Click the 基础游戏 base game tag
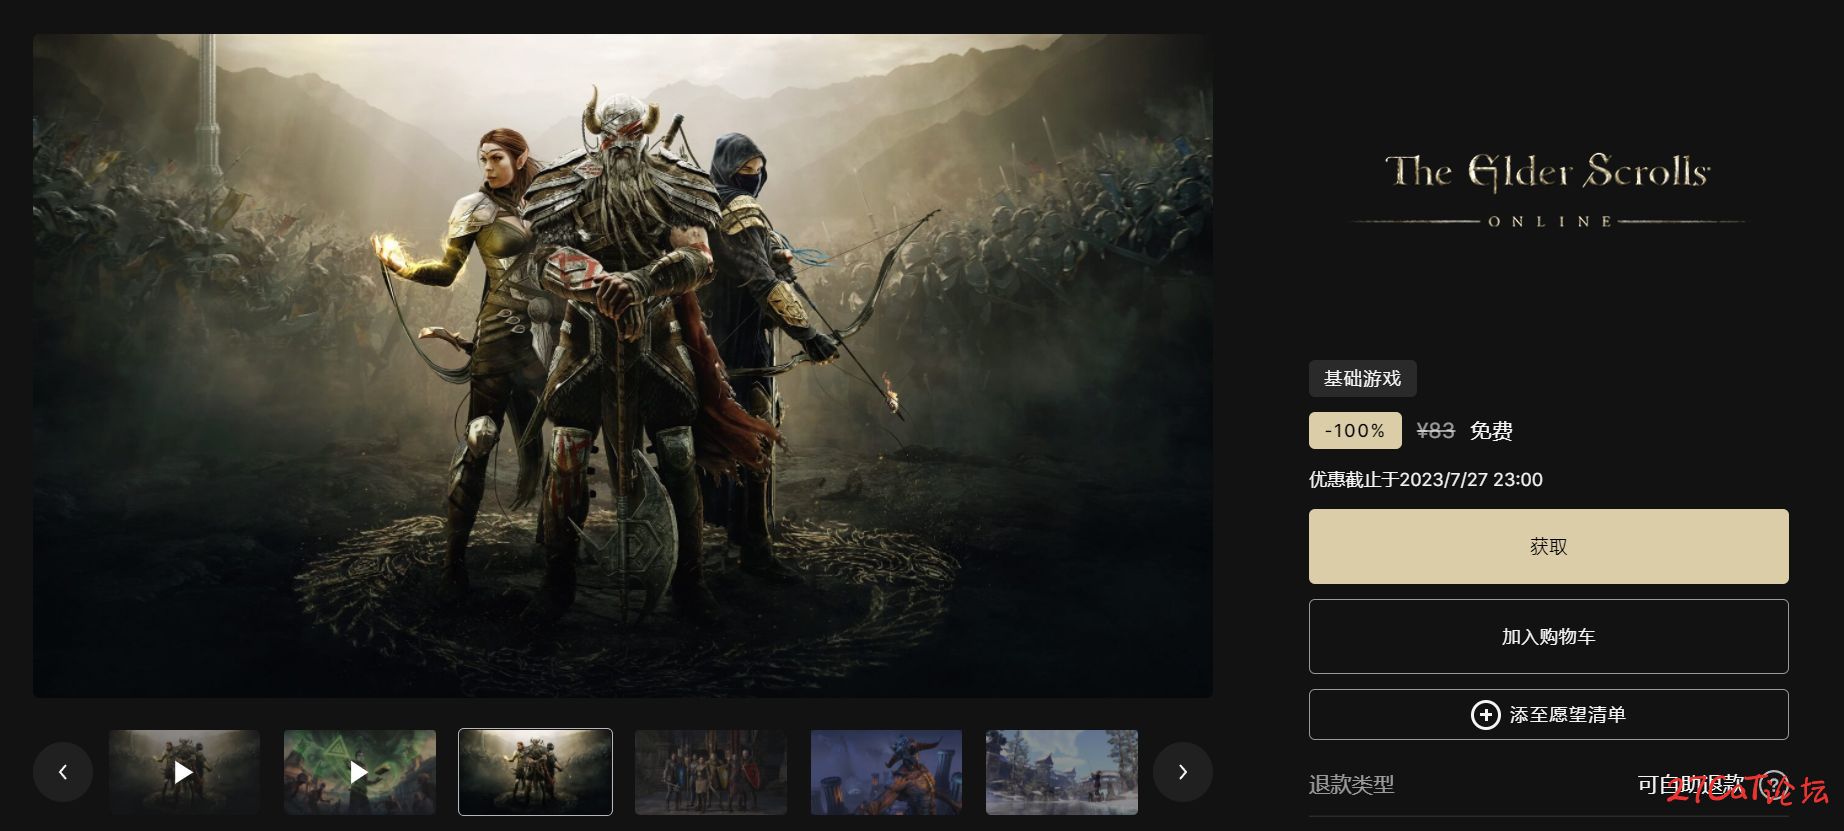Screen dimensions: 1844x831 click(x=1362, y=379)
